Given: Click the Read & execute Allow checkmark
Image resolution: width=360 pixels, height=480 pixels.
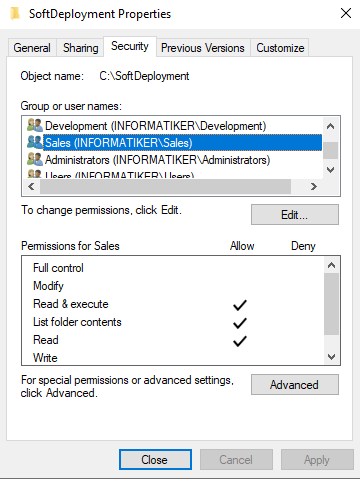Looking at the screenshot, I should coord(240,305).
